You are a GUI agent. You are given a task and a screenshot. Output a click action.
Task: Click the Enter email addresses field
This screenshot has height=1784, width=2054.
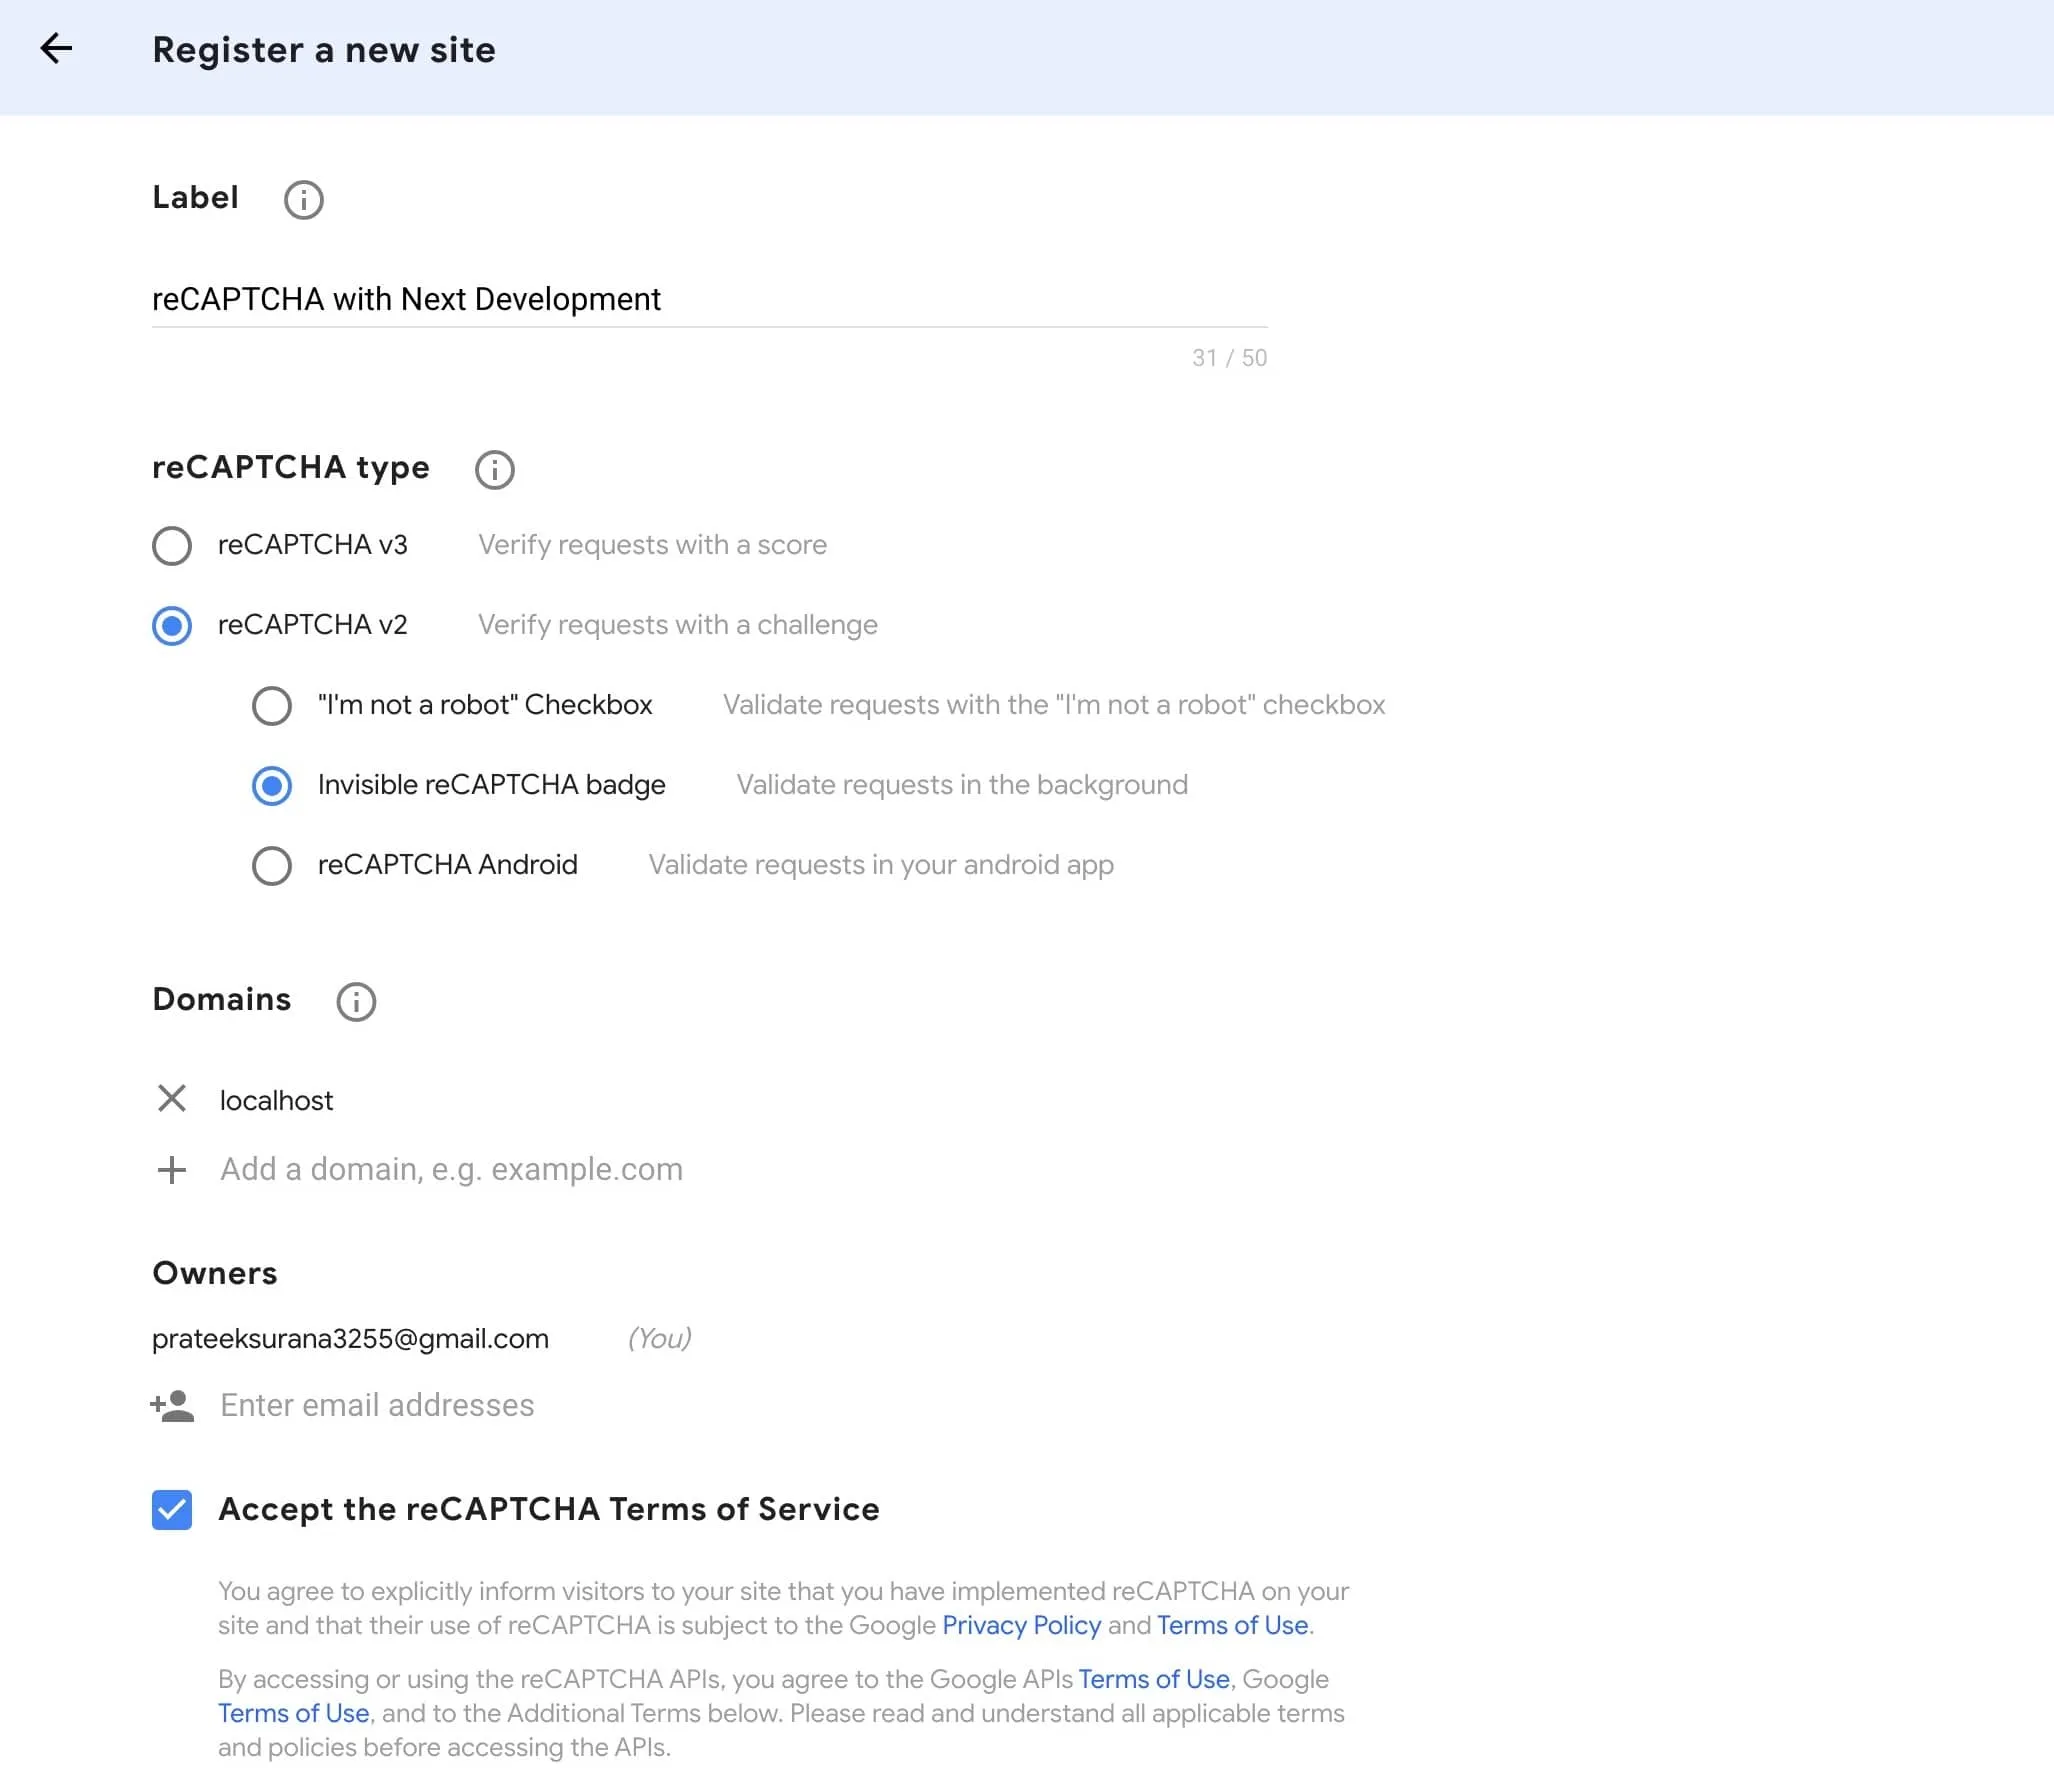(377, 1405)
